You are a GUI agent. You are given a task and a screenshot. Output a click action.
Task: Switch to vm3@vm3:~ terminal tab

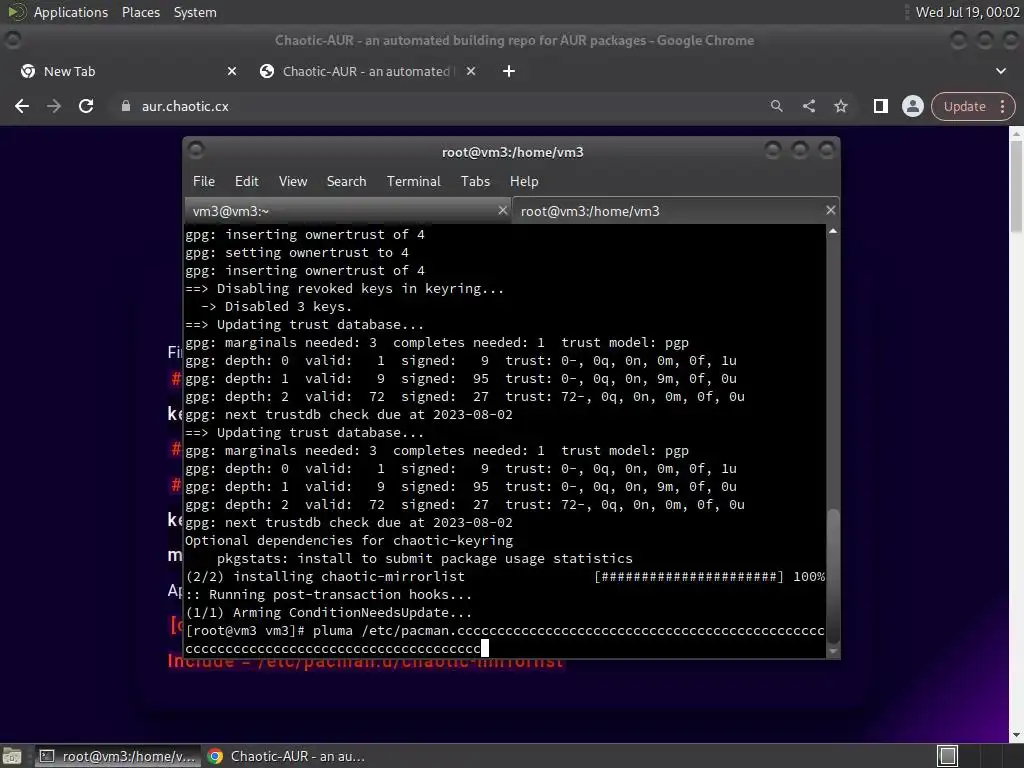pos(347,211)
